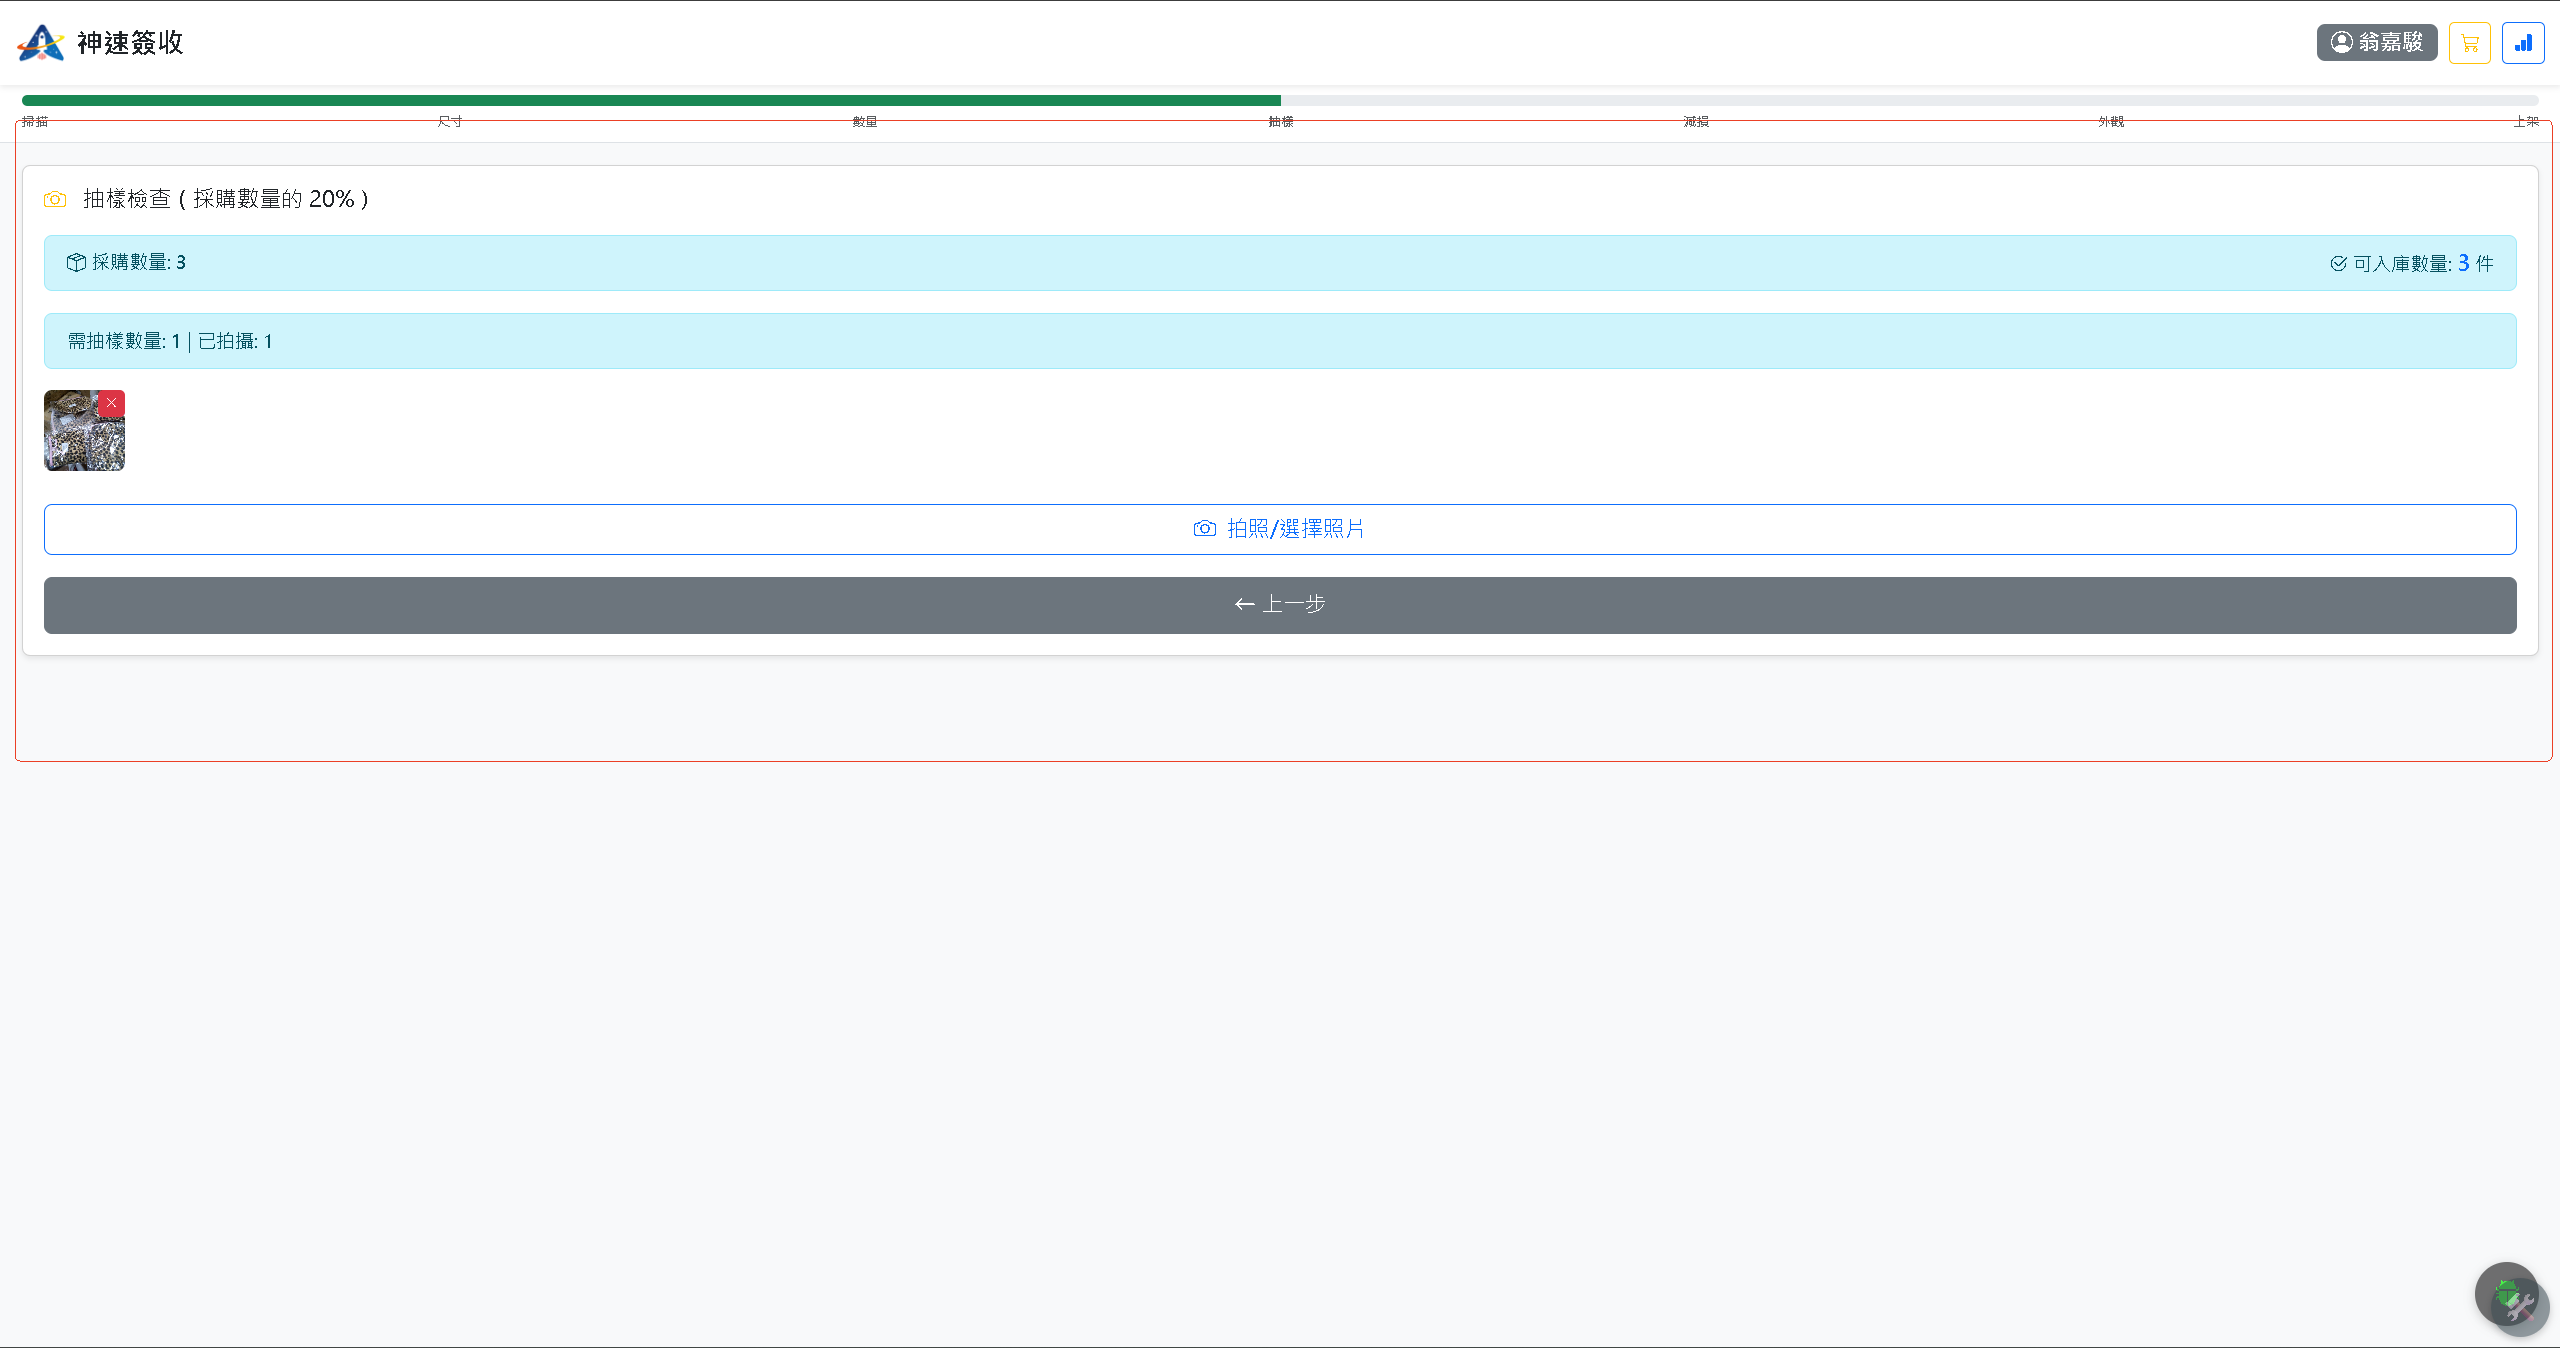The width and height of the screenshot is (2560, 1348).
Task: Click the check icon beside 可入庫數量
Action: (x=2338, y=264)
